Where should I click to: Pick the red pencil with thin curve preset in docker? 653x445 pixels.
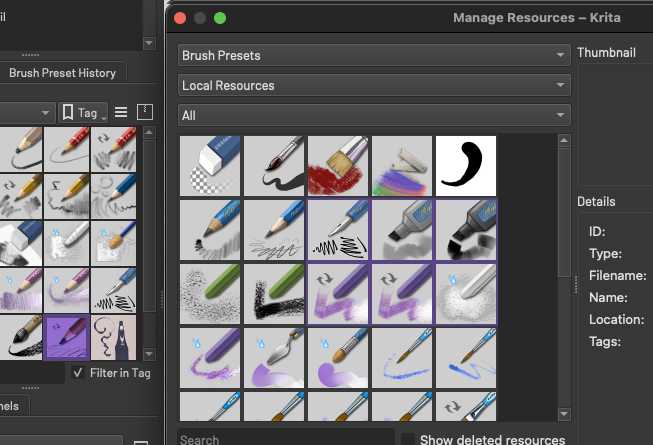67,149
